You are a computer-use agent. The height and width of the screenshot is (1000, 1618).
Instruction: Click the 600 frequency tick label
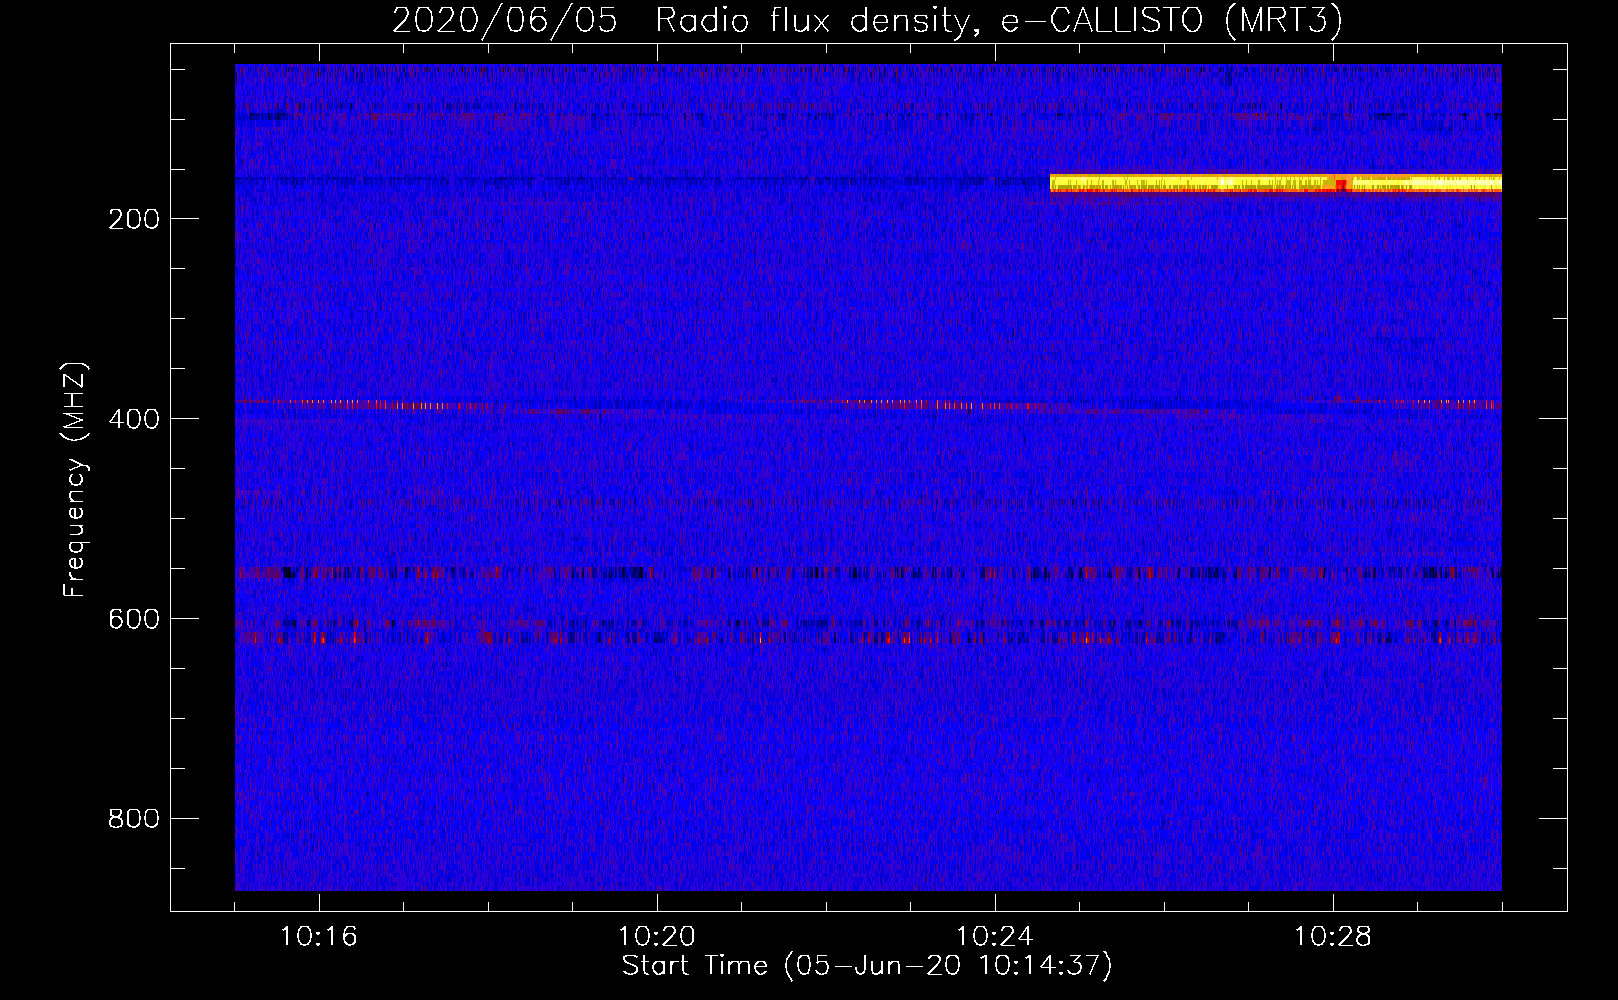(x=134, y=619)
